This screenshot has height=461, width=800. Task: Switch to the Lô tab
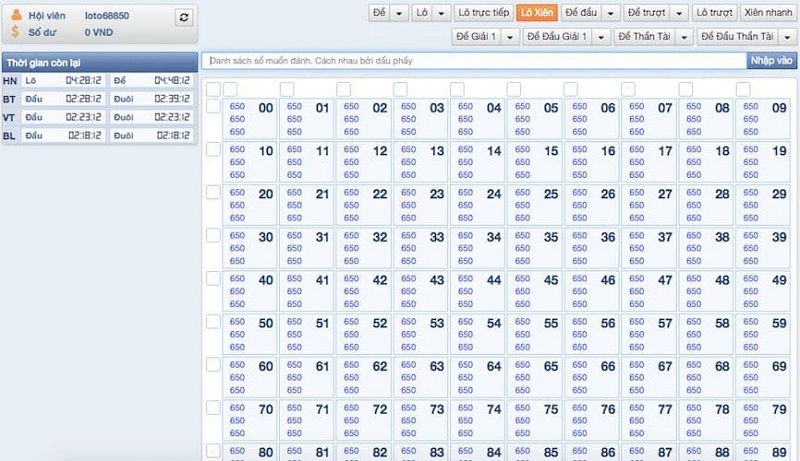[422, 13]
